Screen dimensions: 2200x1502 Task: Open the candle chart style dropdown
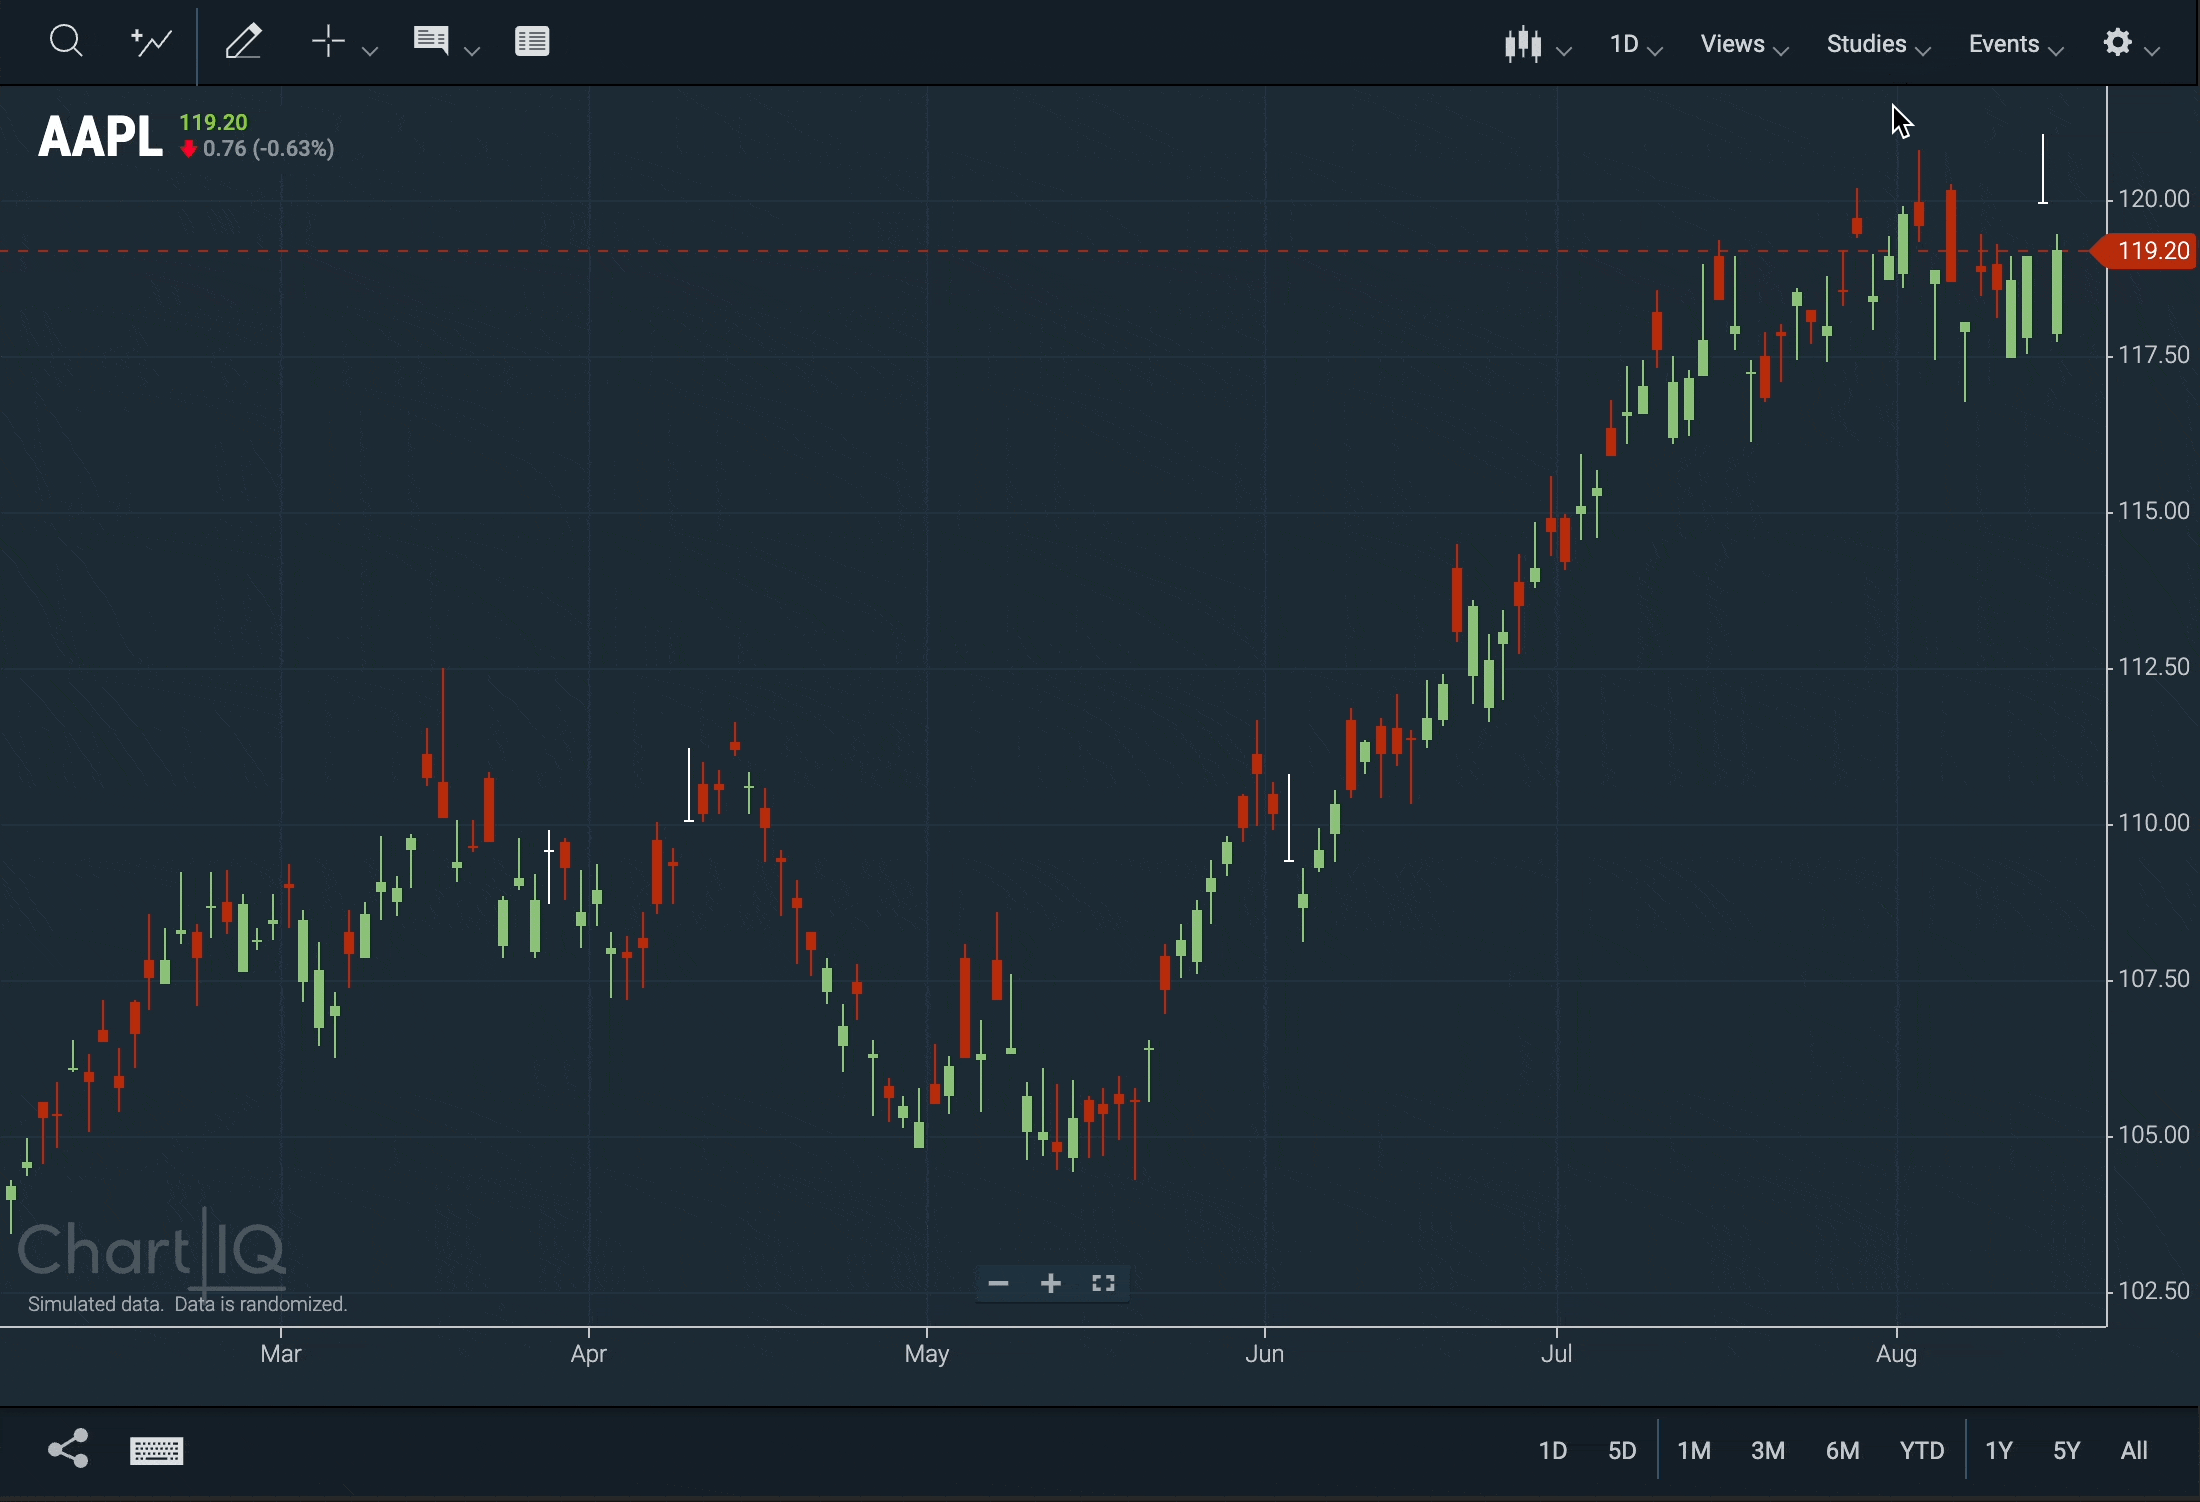1537,45
